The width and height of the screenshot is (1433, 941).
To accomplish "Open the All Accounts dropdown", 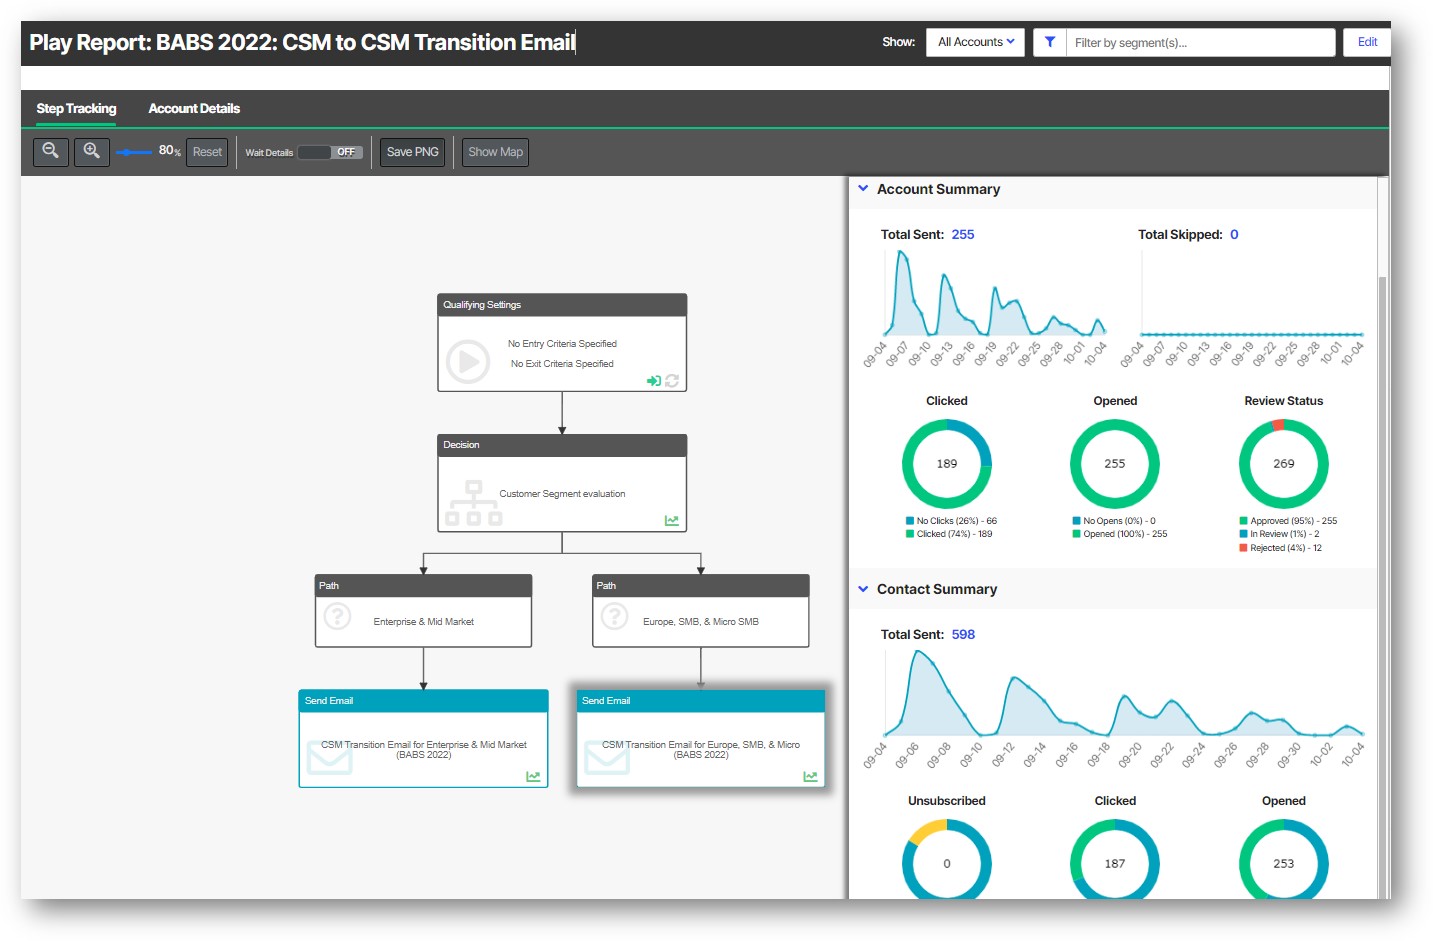I will click(974, 42).
